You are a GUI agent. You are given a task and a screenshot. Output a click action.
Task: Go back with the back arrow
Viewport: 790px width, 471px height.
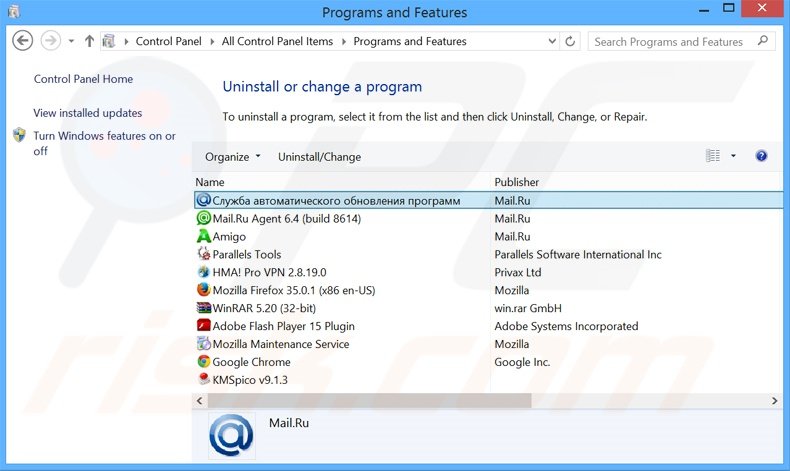23,41
